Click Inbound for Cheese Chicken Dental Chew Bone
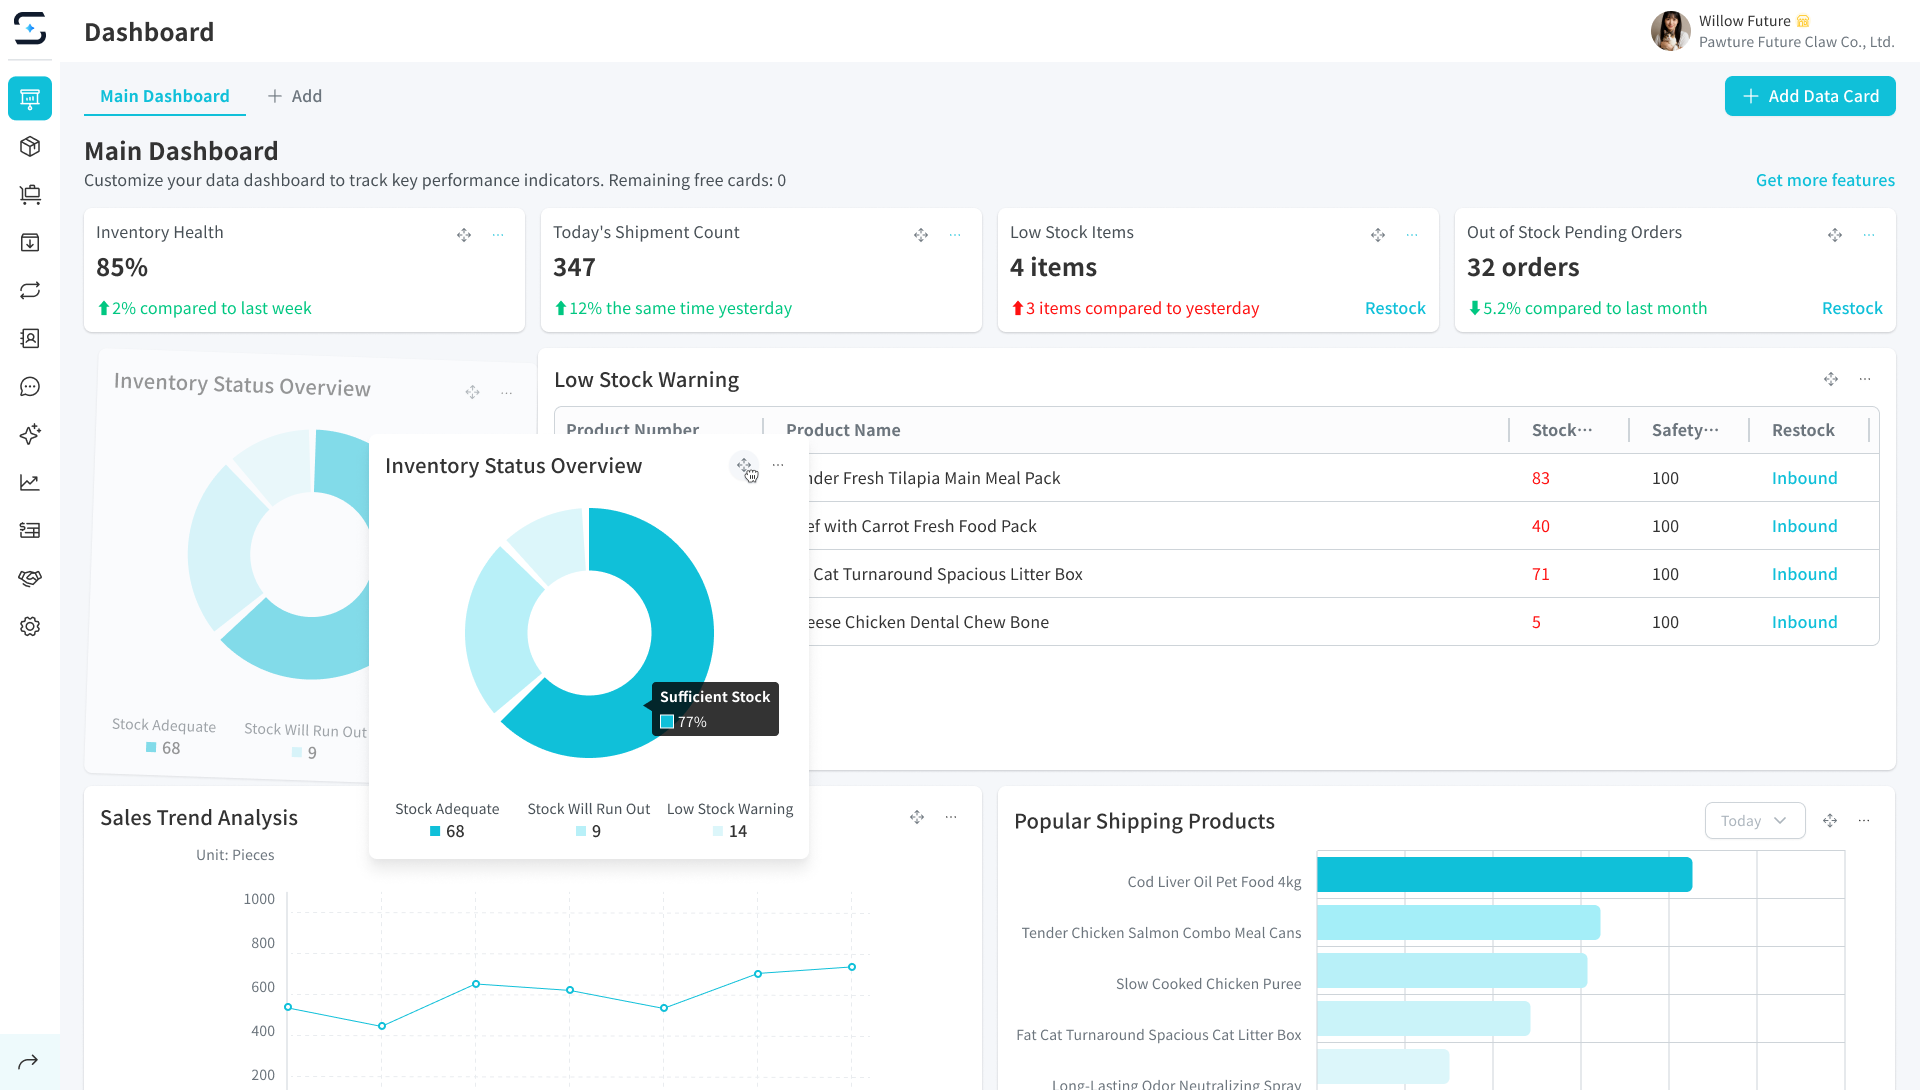Image resolution: width=1920 pixels, height=1090 pixels. click(x=1804, y=622)
